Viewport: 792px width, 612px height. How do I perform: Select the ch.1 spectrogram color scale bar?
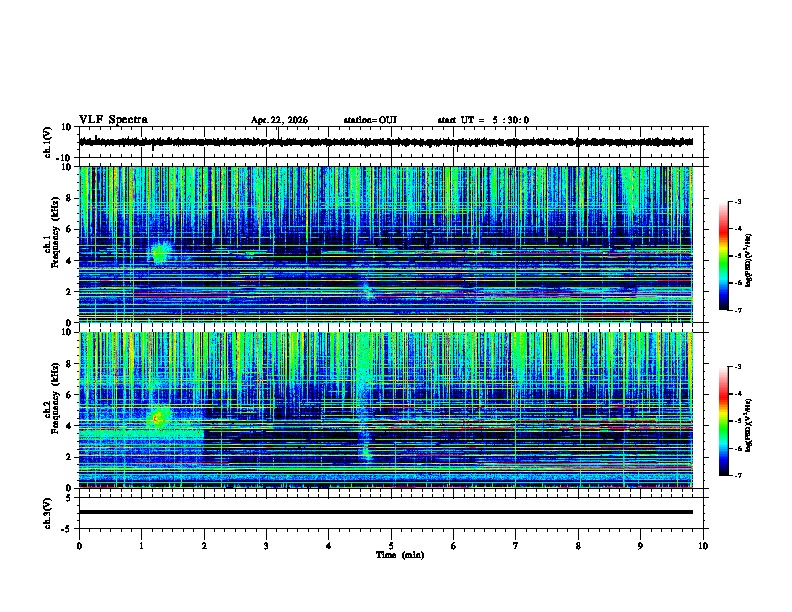723,256
